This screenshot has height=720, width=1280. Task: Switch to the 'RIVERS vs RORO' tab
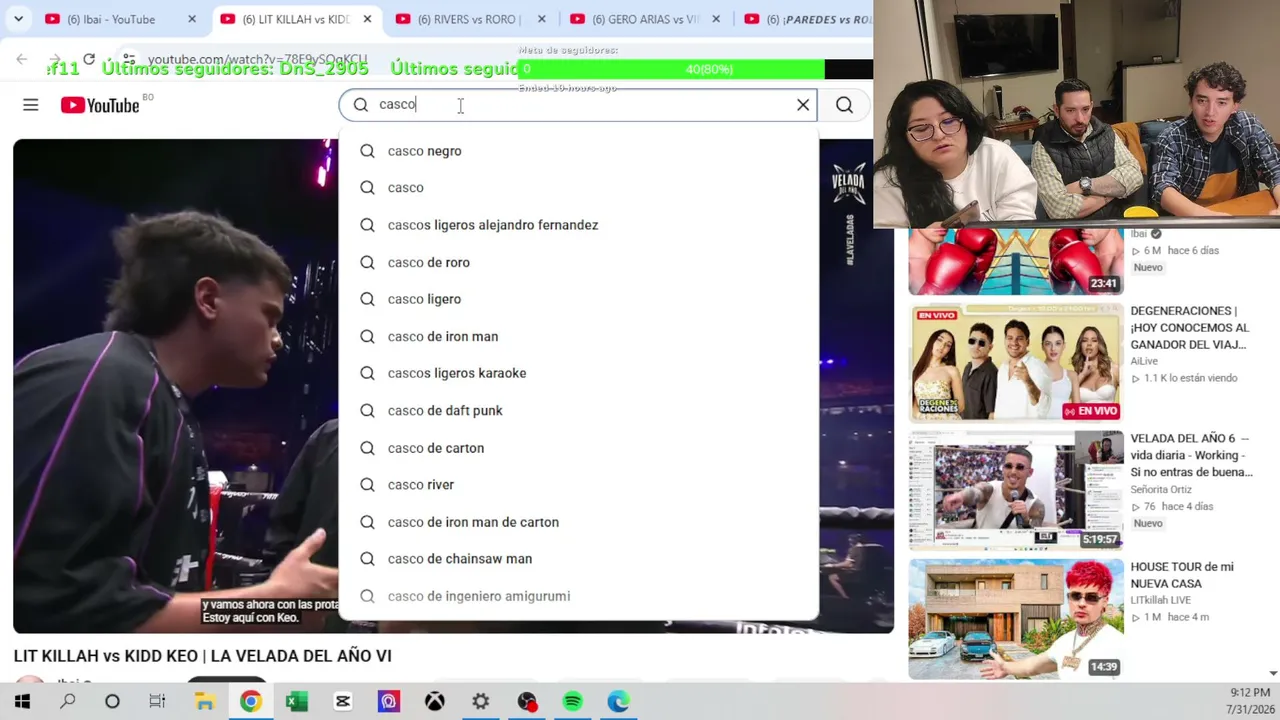tap(469, 19)
